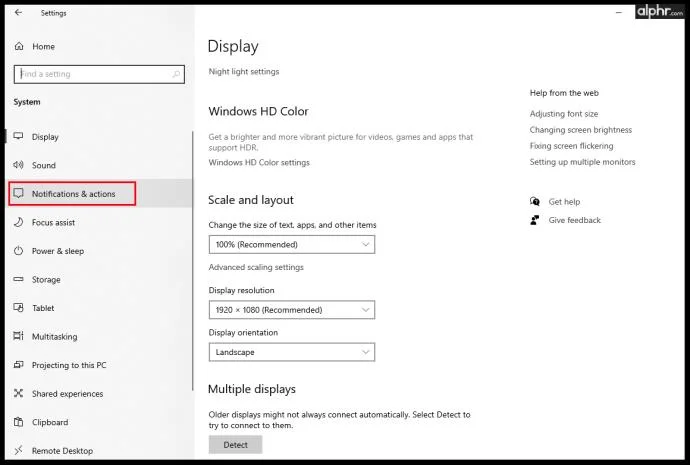Click the Projecting to this PC icon
The width and height of the screenshot is (690, 465).
(18, 365)
